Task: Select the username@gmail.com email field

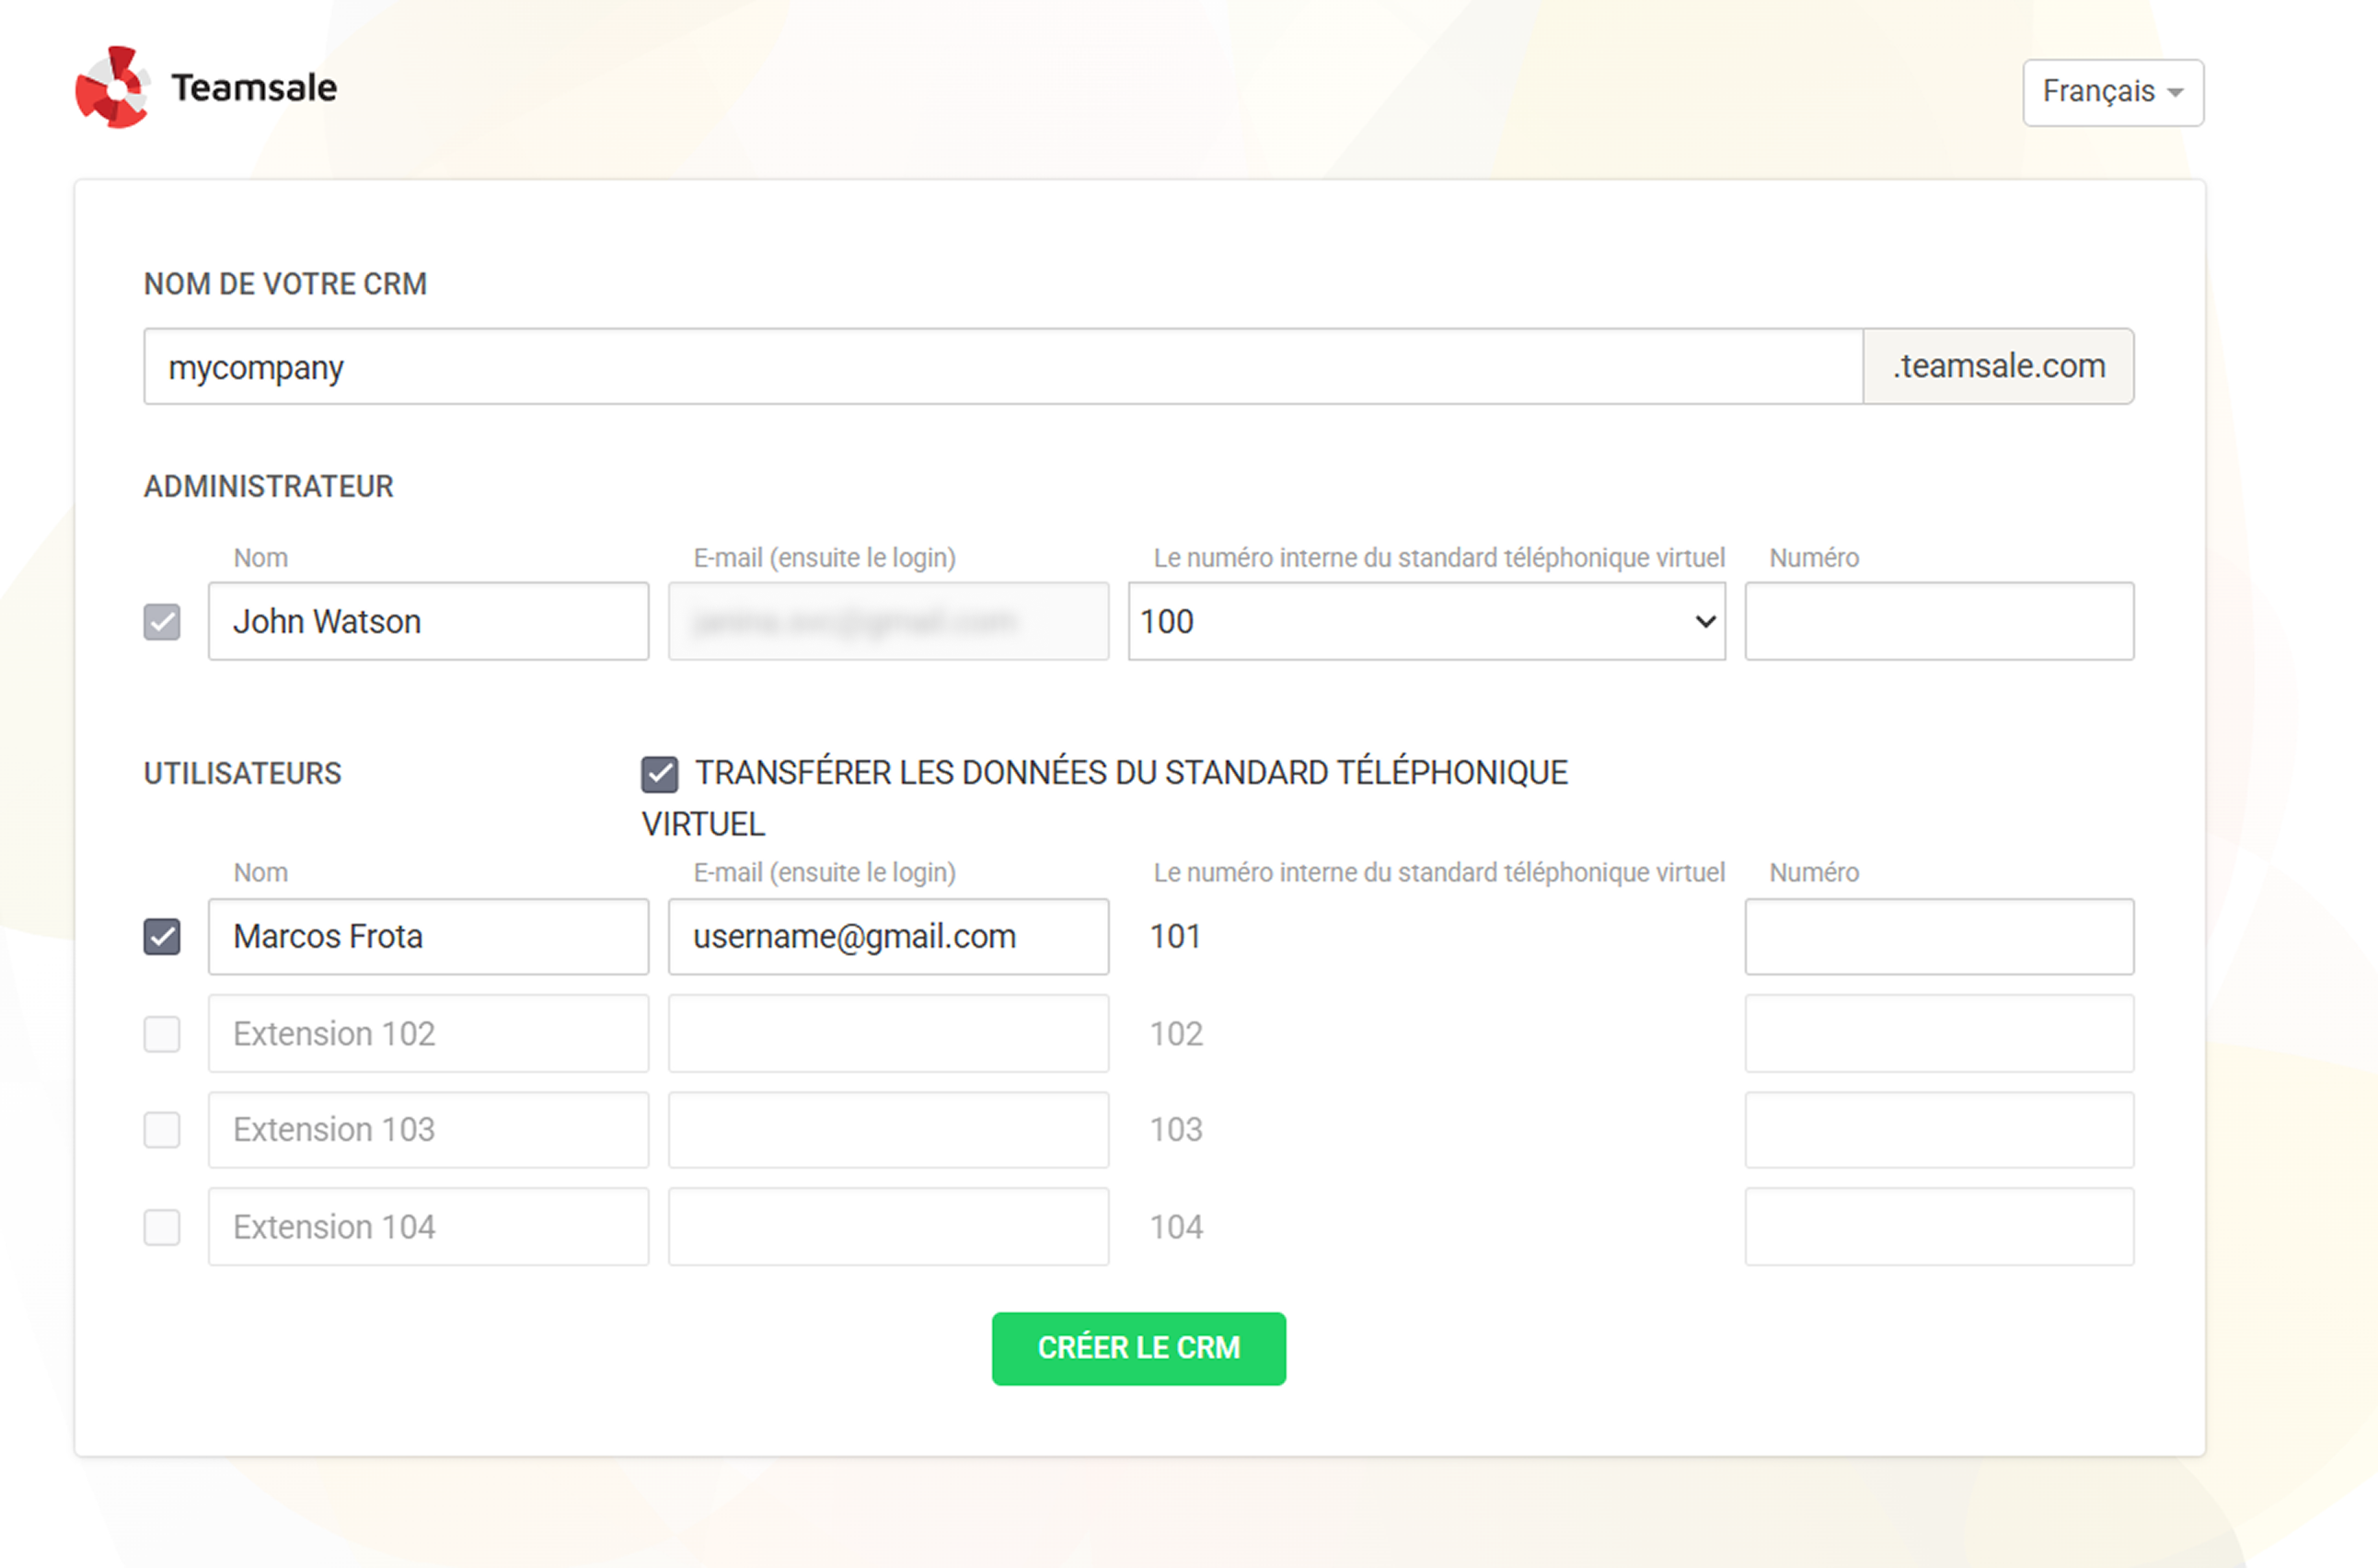Action: pos(887,937)
